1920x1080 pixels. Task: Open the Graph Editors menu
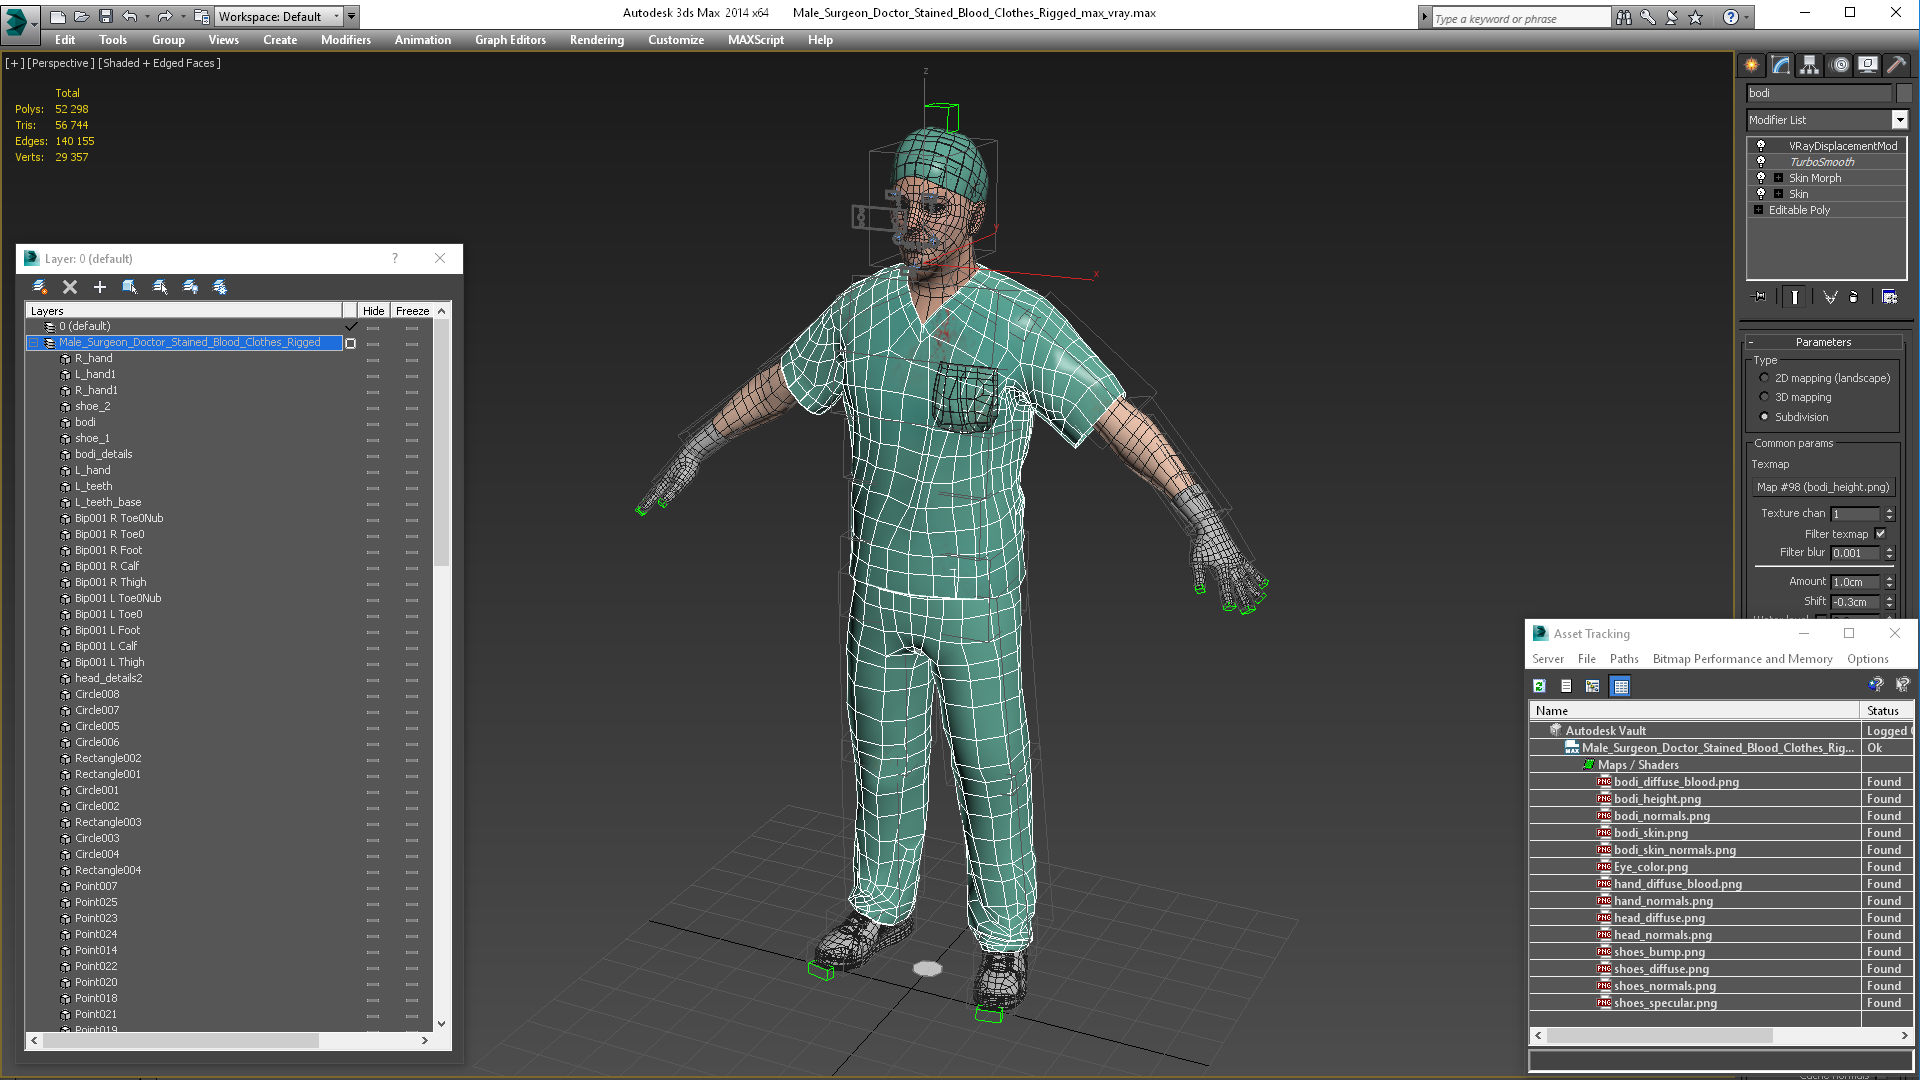point(510,40)
